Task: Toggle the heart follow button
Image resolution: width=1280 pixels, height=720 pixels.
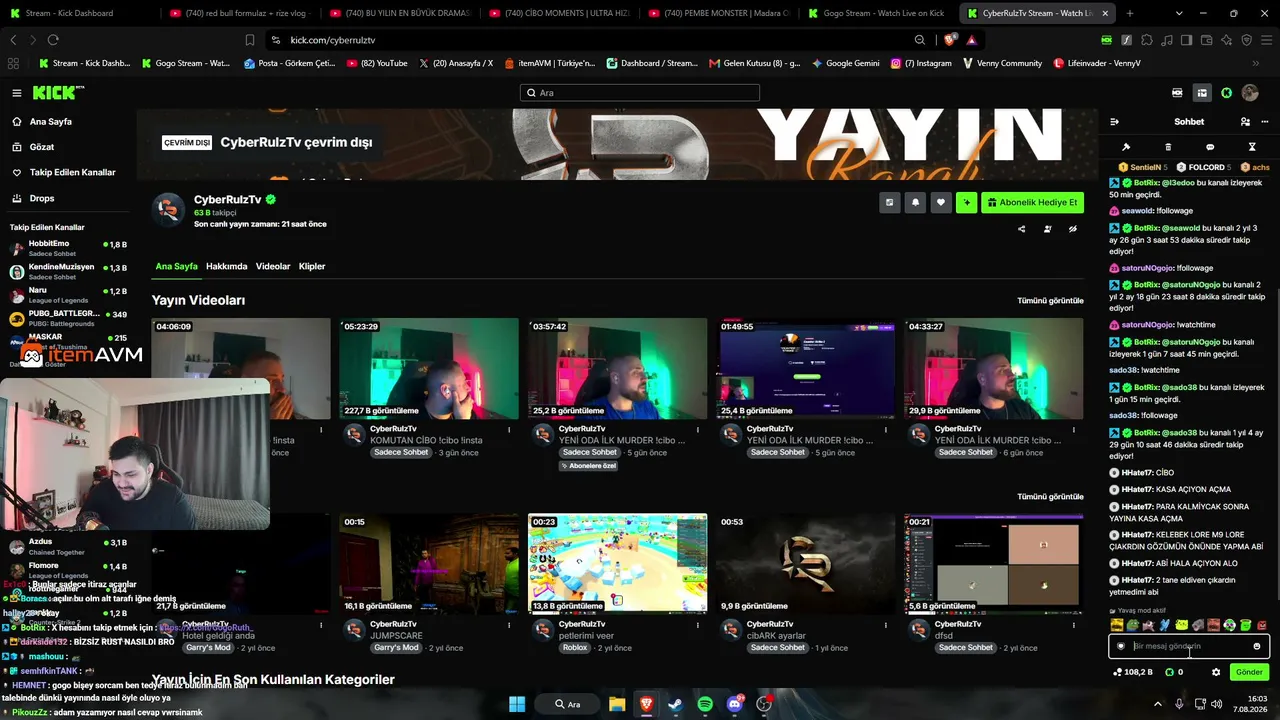Action: coord(940,202)
